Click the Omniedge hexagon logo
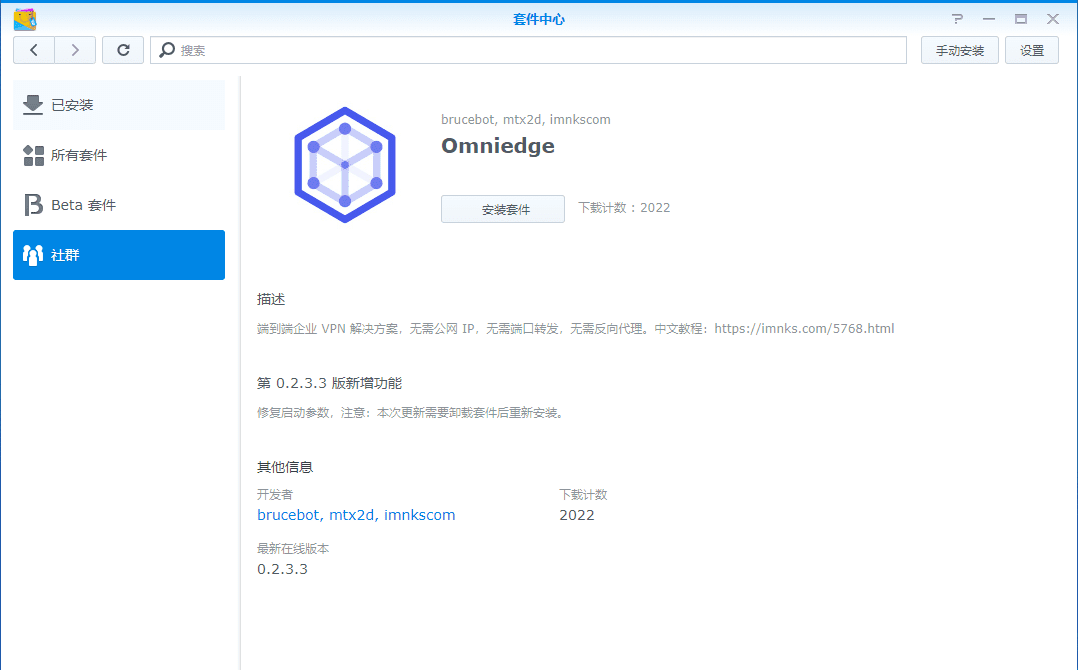 pyautogui.click(x=345, y=164)
